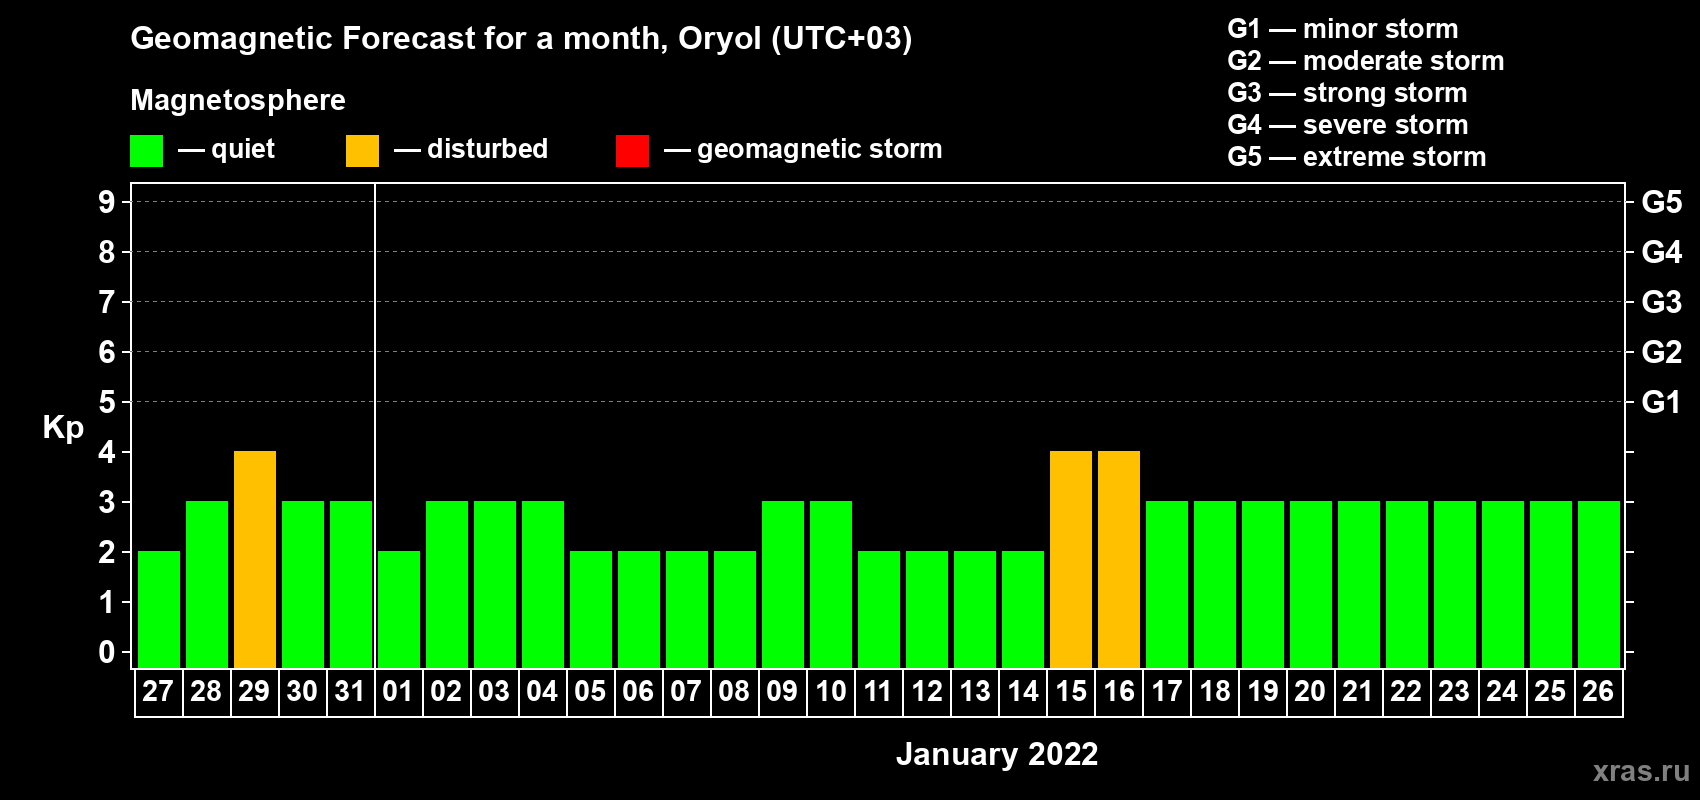Click the date label 30
The width and height of the screenshot is (1700, 800).
(x=302, y=692)
